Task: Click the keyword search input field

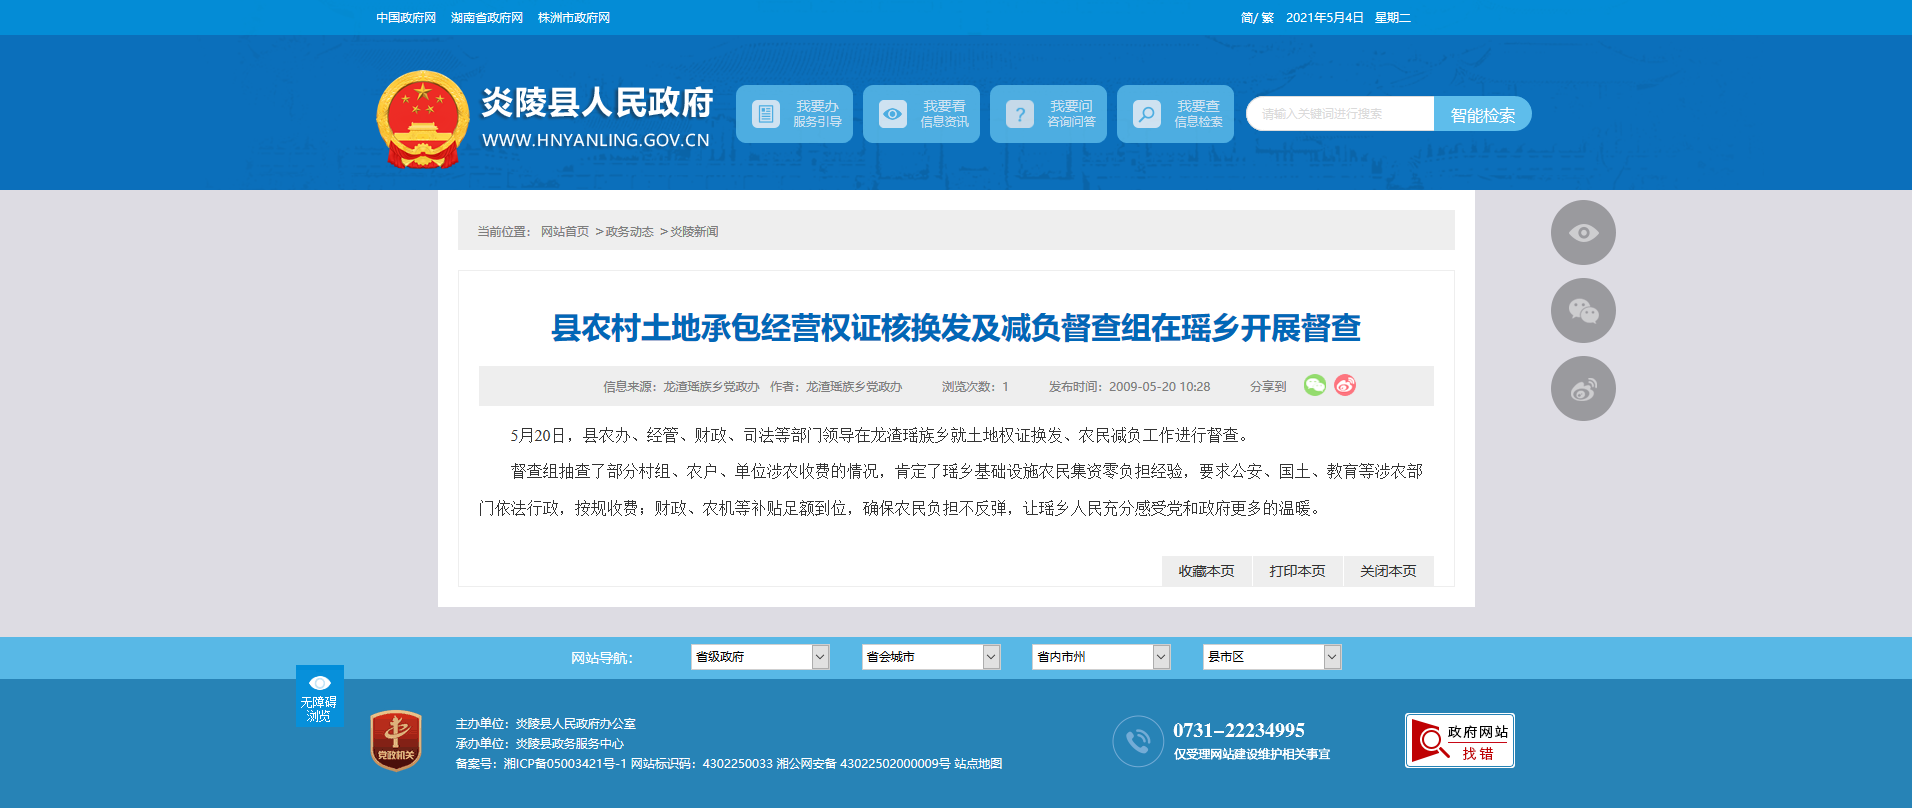Action: tap(1340, 114)
